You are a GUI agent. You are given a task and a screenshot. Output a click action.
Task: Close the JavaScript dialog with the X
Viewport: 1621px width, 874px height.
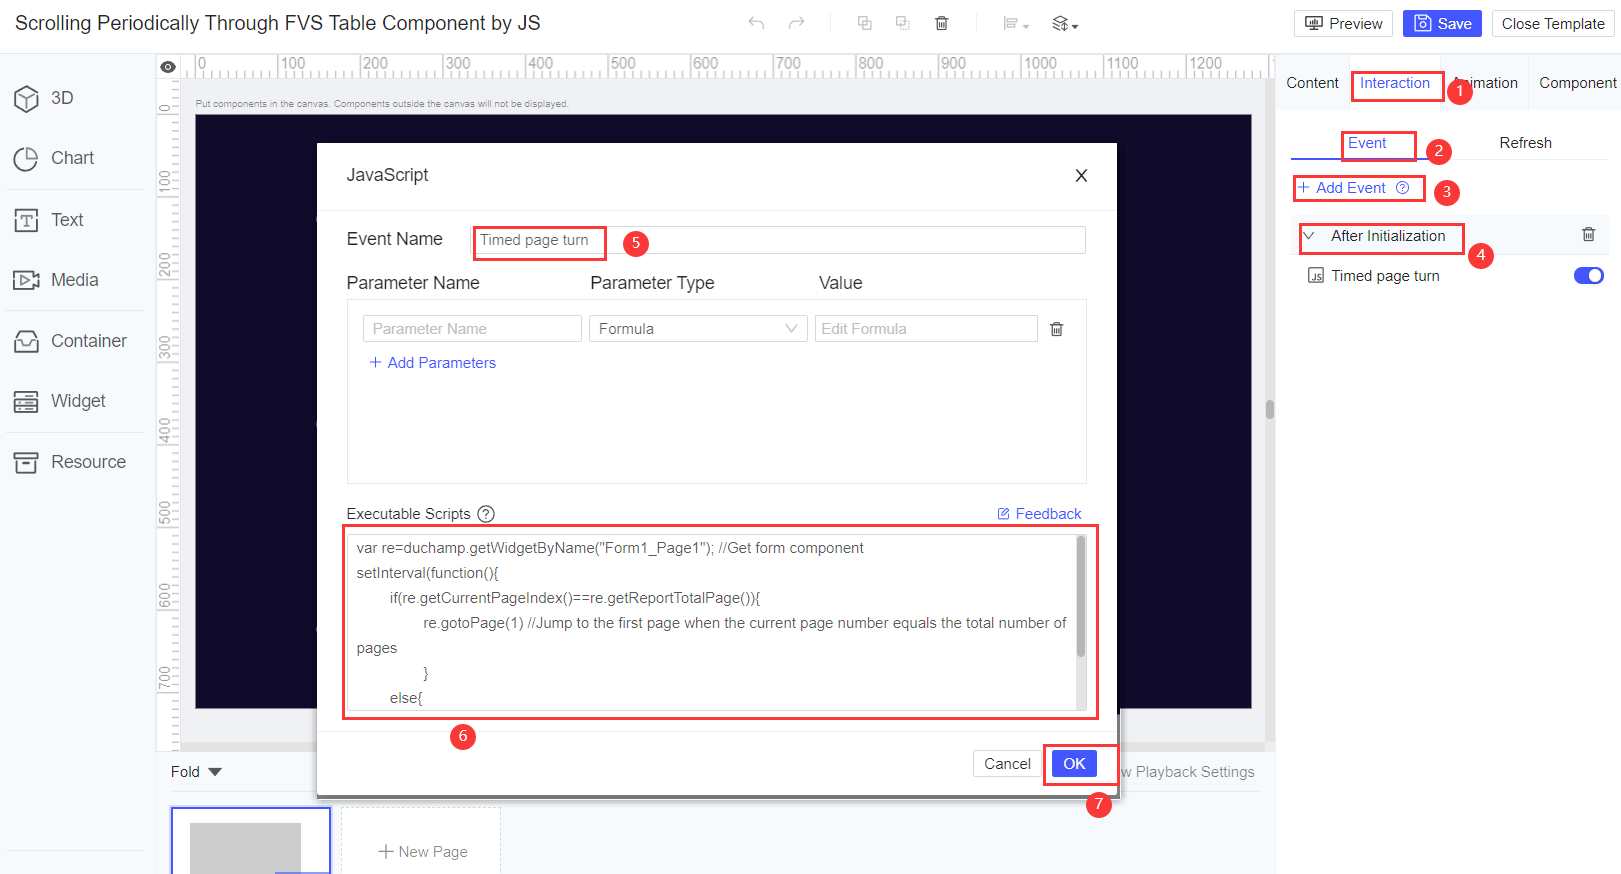pos(1081,176)
